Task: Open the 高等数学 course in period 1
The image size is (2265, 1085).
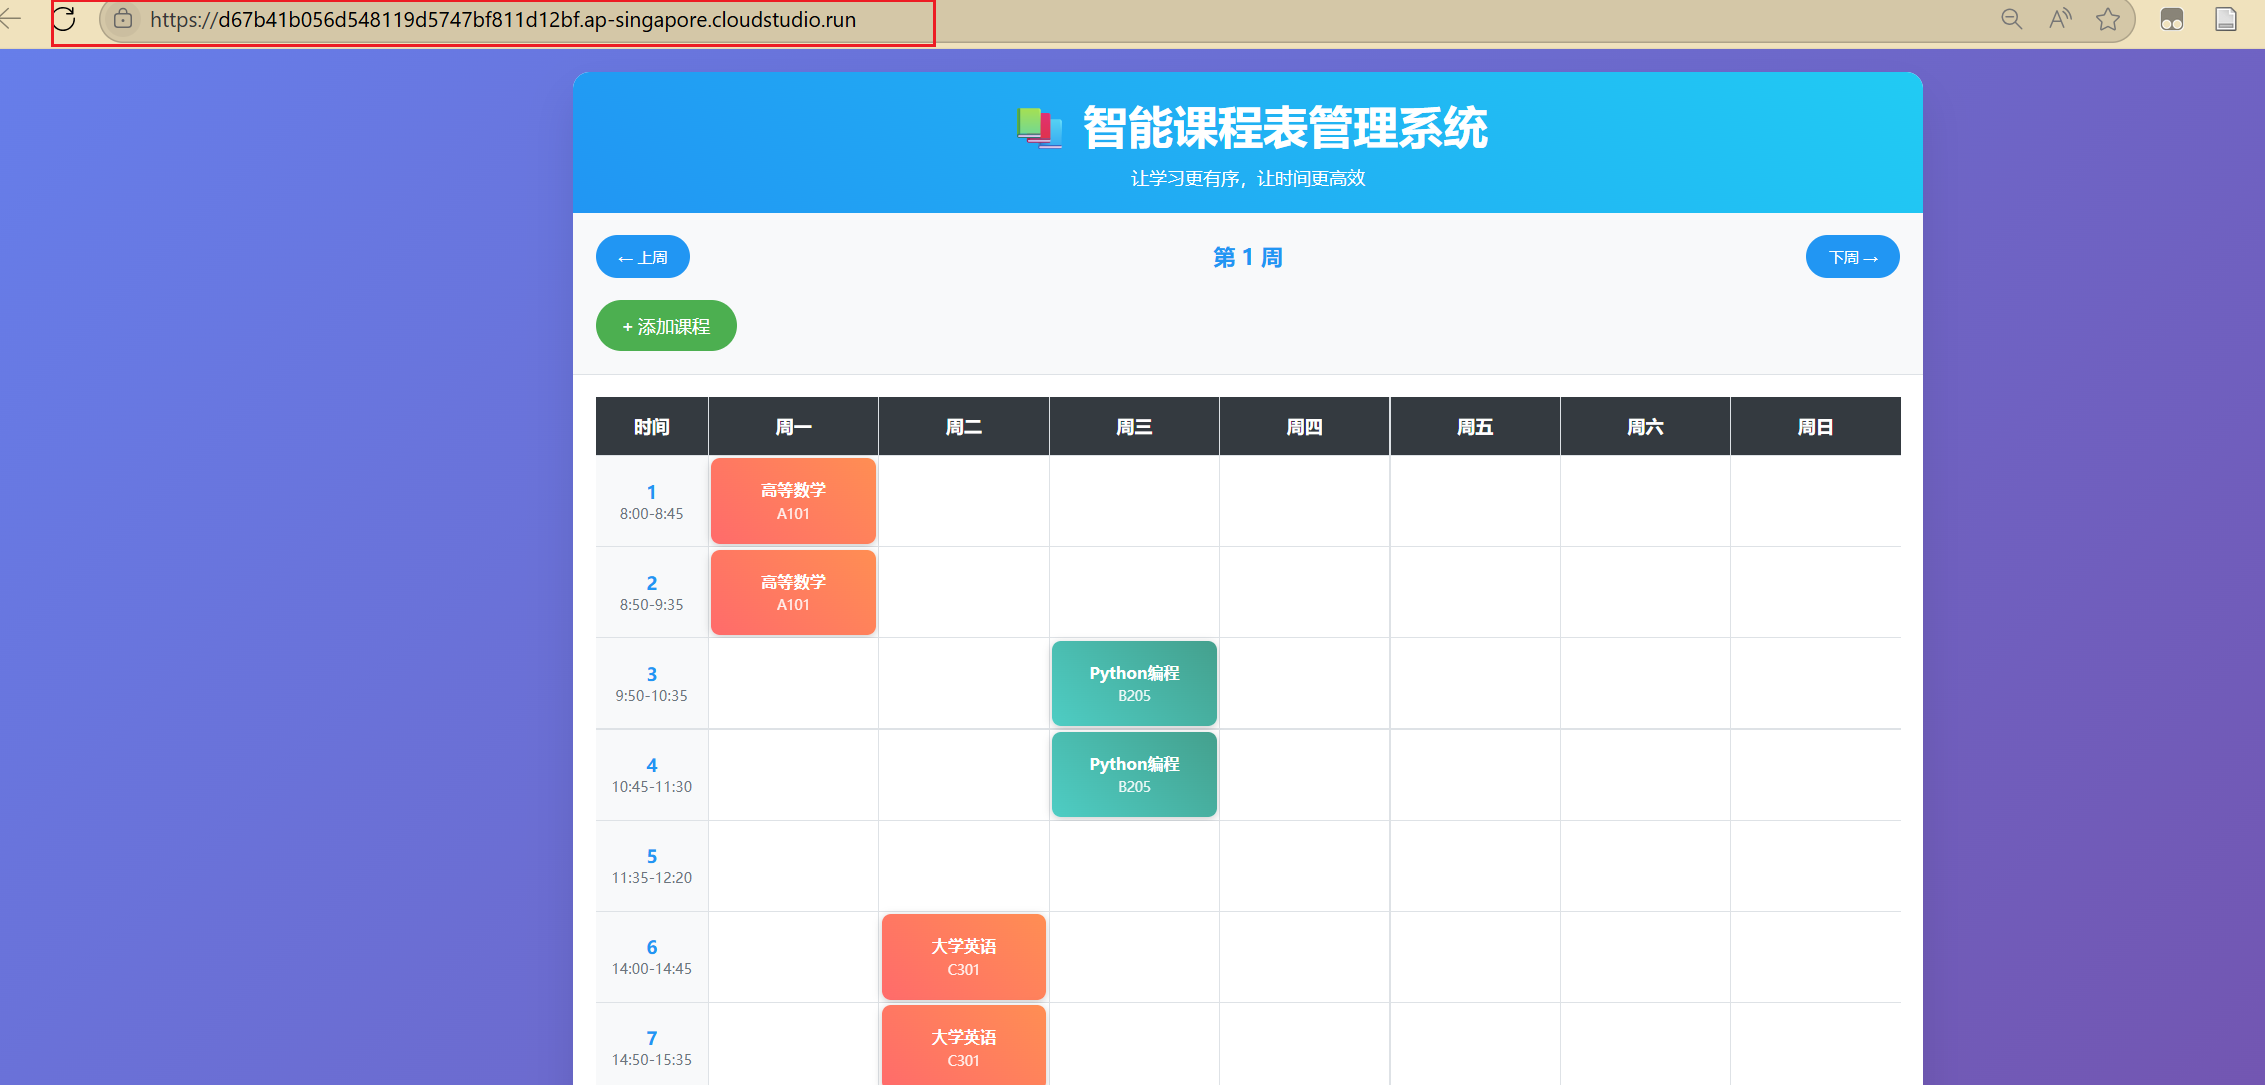Action: 793,501
